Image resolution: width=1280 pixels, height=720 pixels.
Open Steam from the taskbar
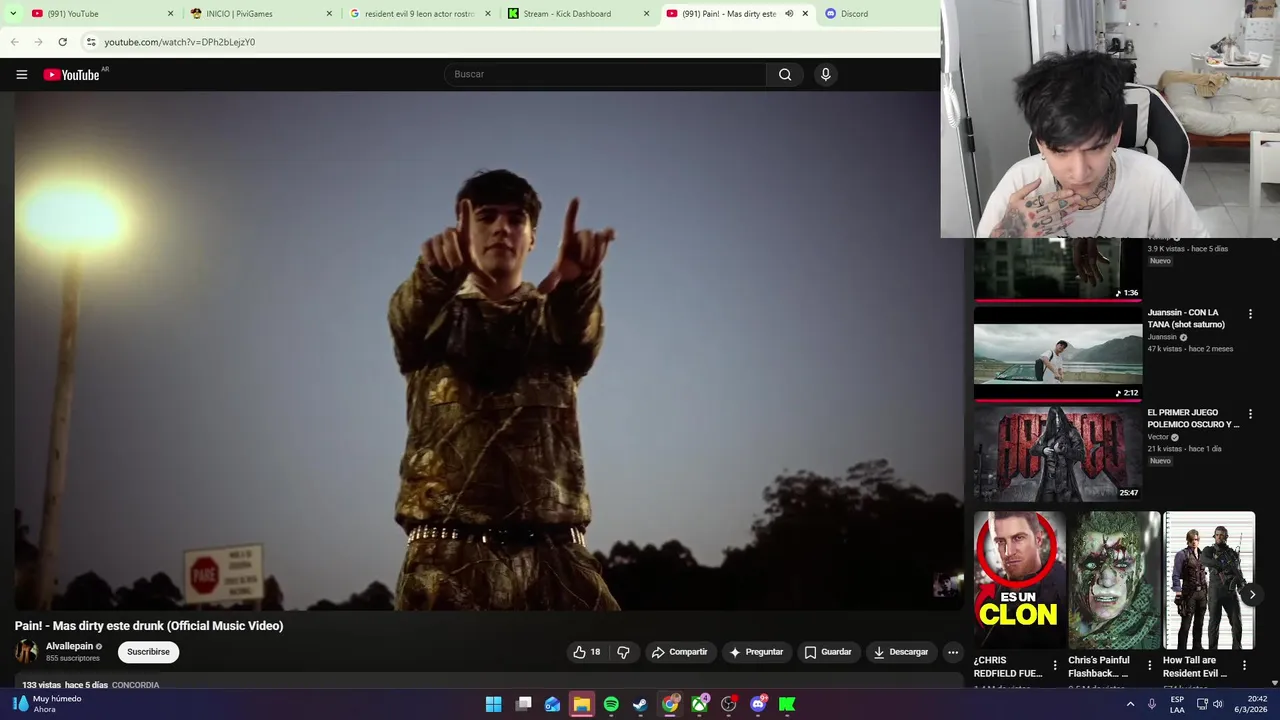(640, 704)
